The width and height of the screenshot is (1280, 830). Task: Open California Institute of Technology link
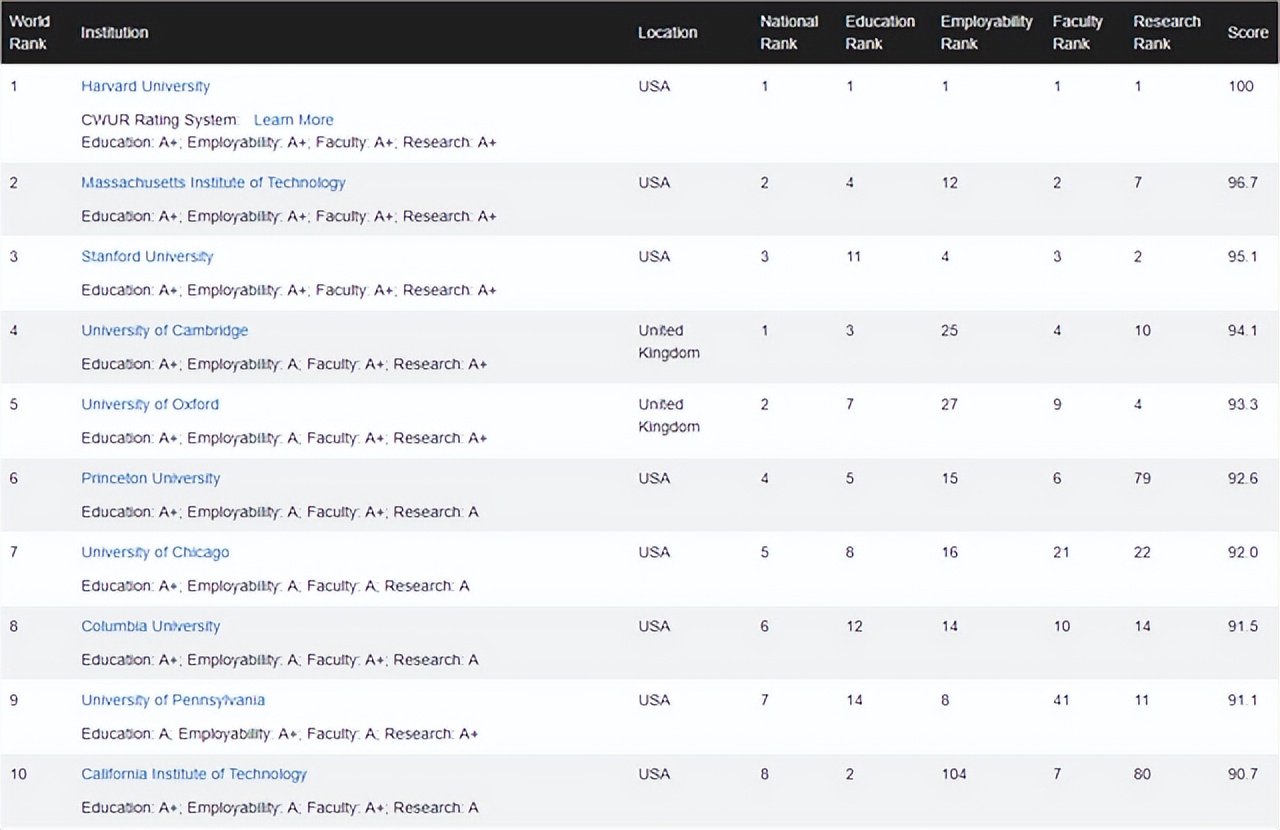point(194,775)
